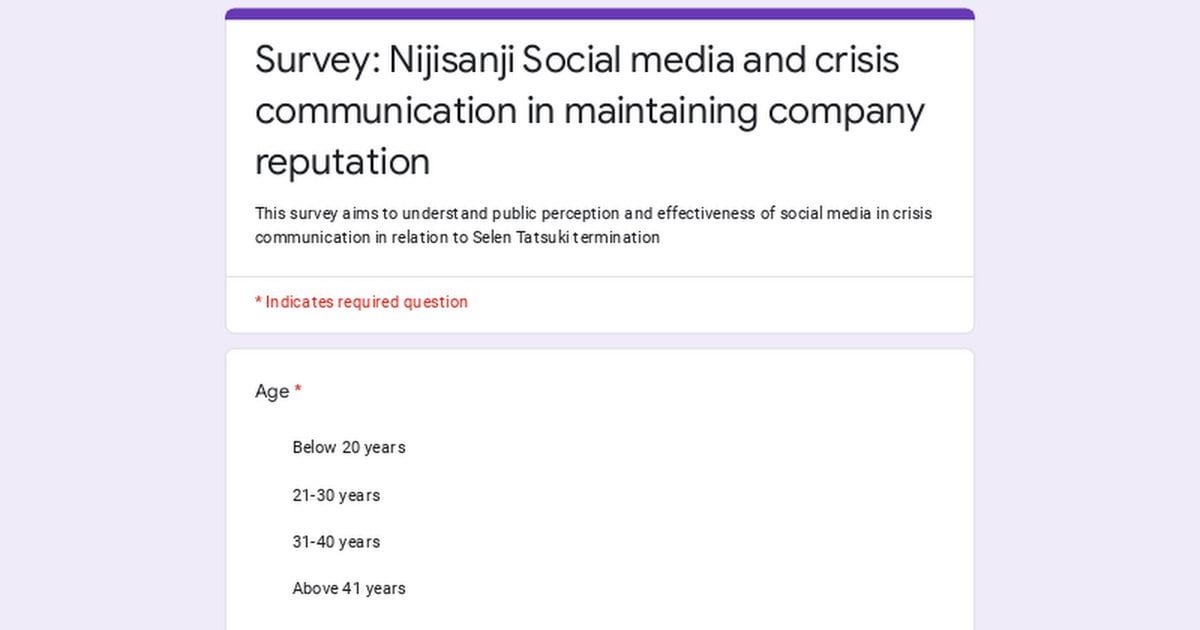Click the word "reputation" in the form title

coord(342,161)
